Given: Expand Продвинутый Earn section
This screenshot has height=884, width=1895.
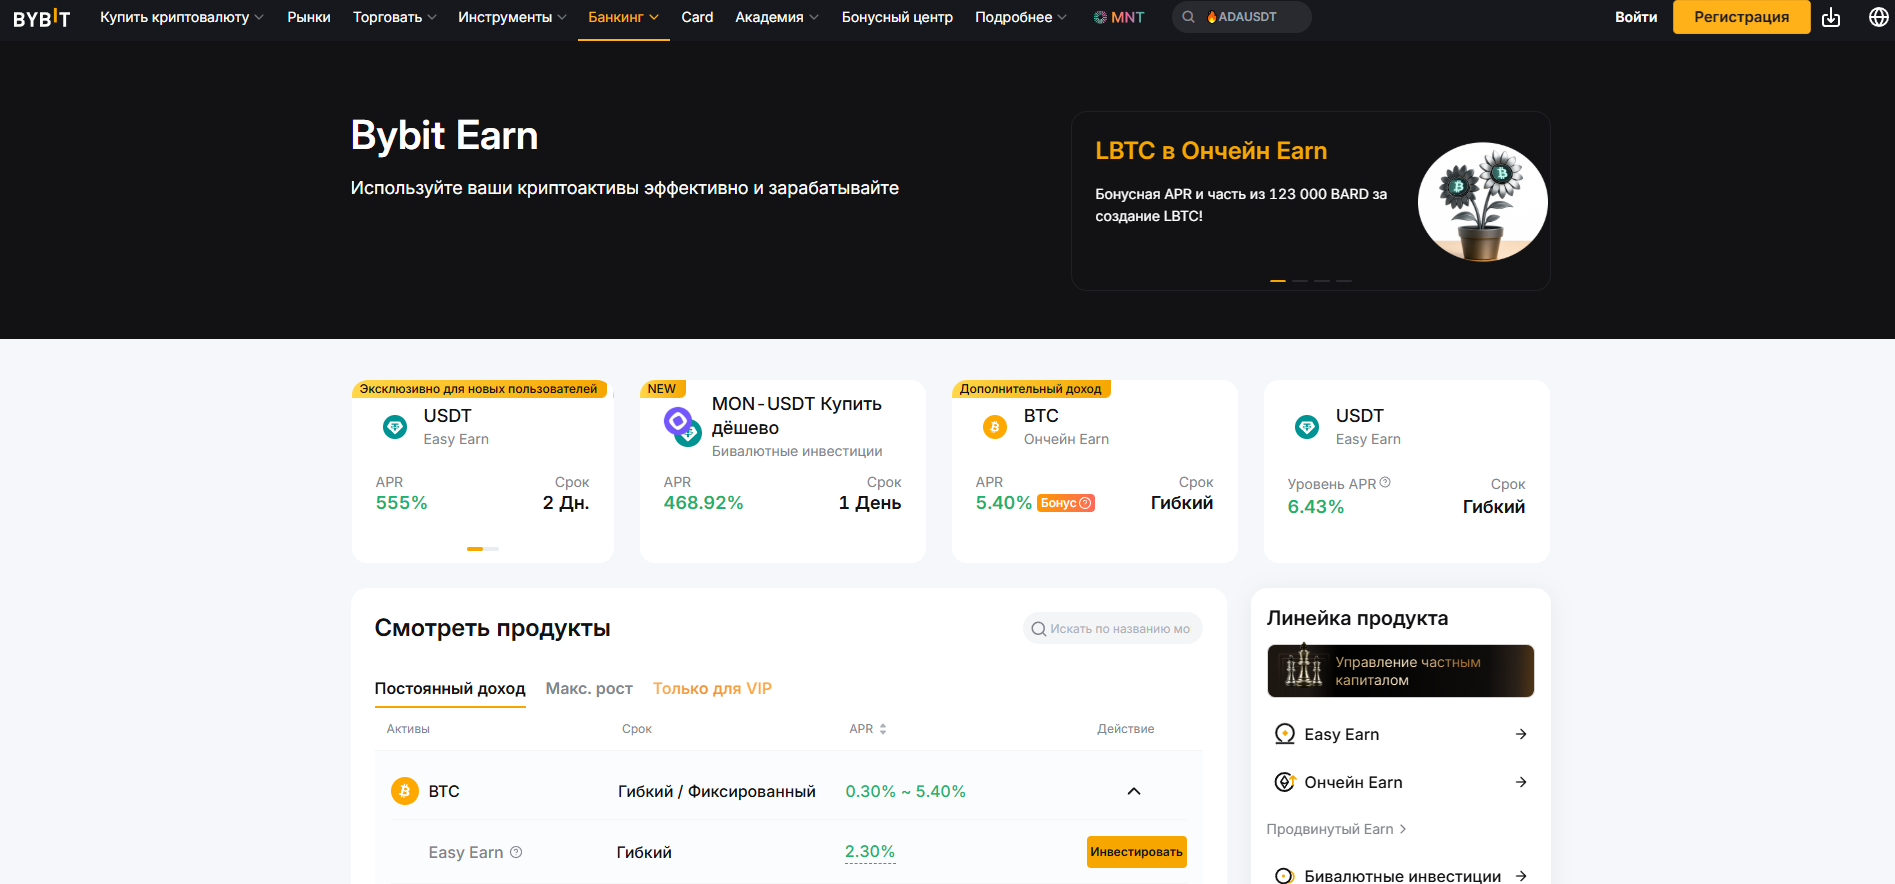Looking at the screenshot, I should (x=1336, y=829).
